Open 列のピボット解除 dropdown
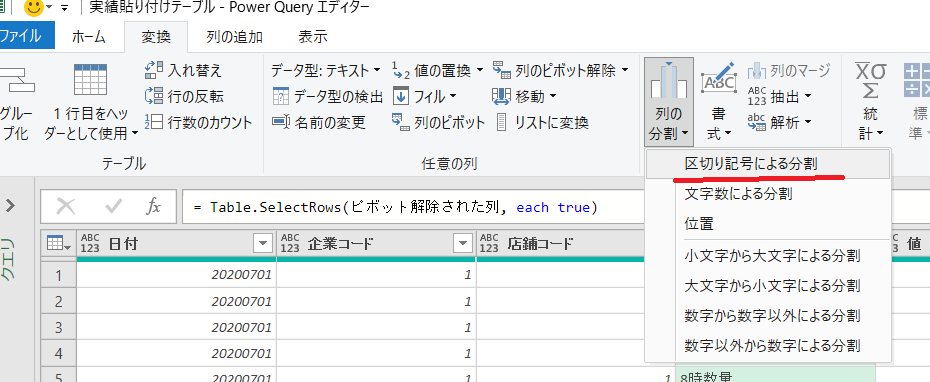 click(x=560, y=71)
